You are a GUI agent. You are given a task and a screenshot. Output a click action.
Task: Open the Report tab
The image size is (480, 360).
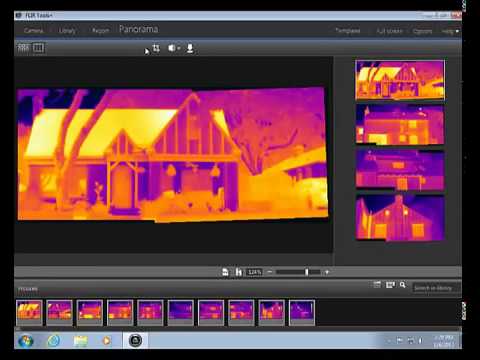100,31
